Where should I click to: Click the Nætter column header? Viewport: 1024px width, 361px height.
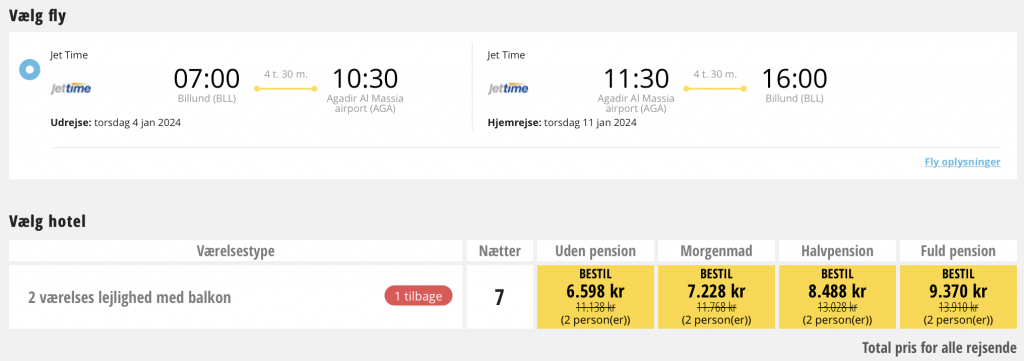[x=500, y=251]
